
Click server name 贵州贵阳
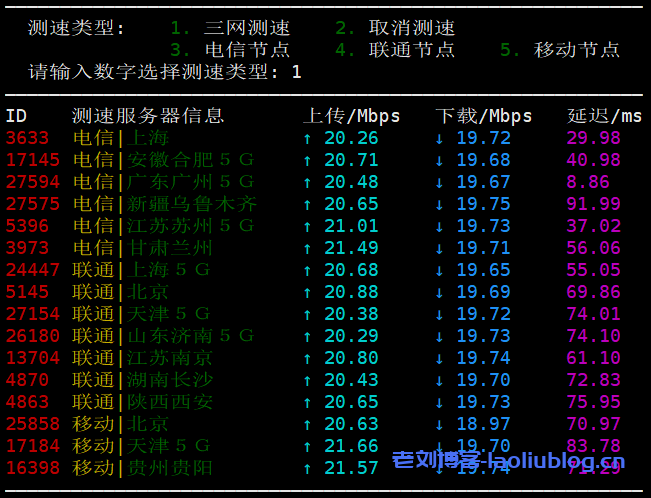(x=169, y=468)
